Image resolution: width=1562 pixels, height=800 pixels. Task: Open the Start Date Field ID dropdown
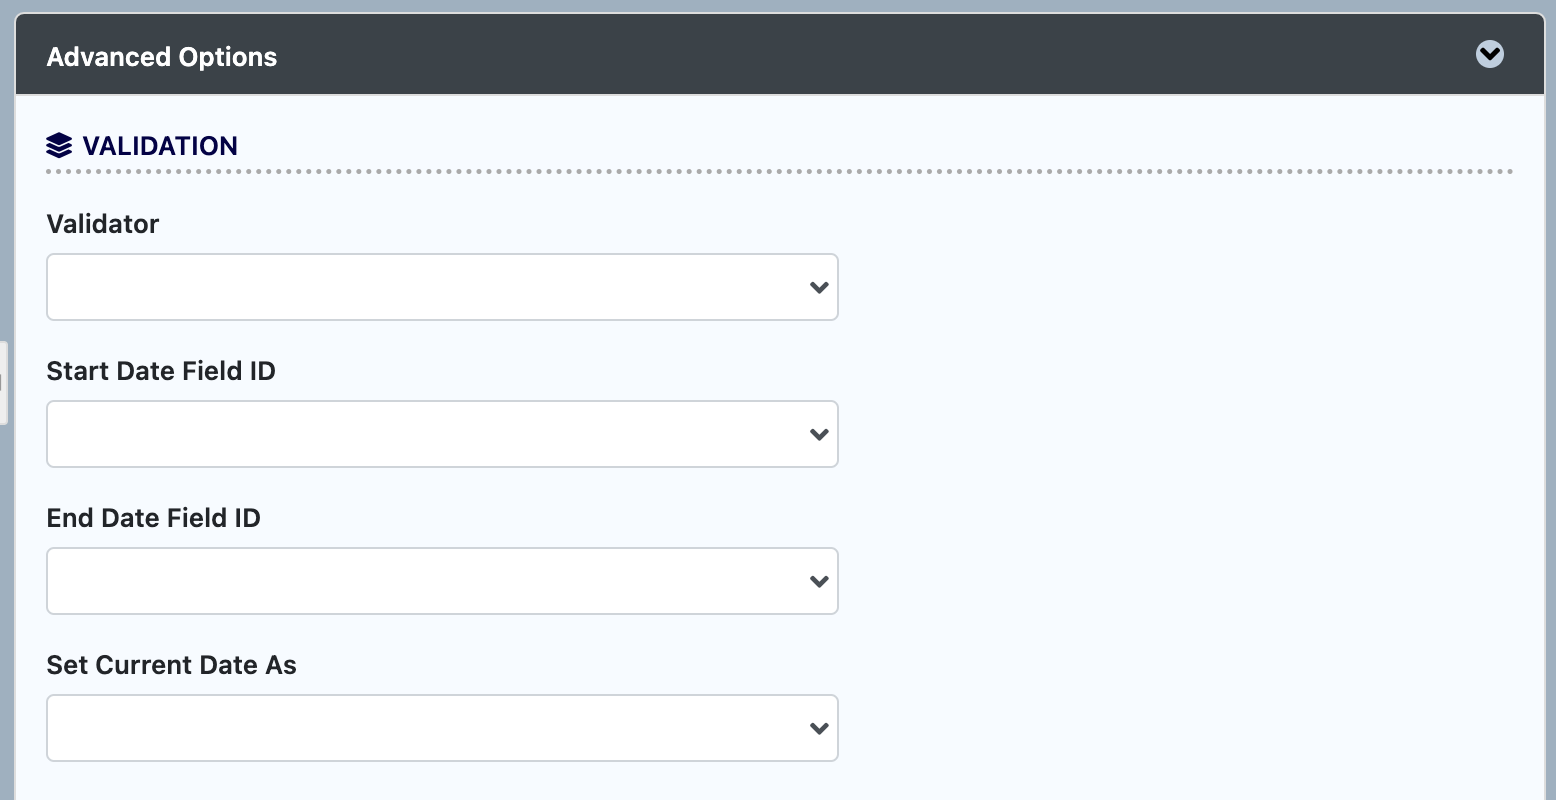441,435
